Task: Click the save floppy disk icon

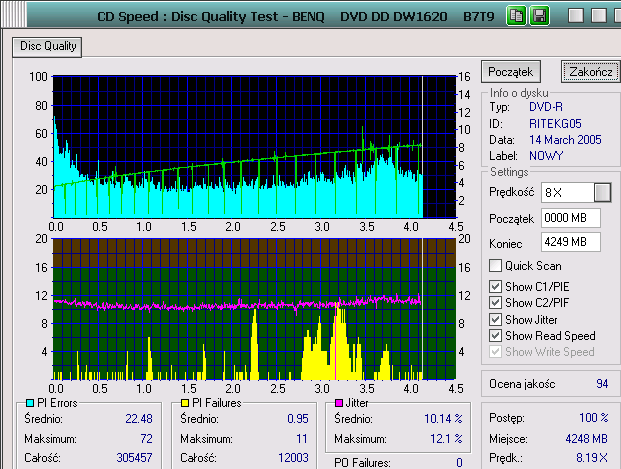Action: click(539, 16)
